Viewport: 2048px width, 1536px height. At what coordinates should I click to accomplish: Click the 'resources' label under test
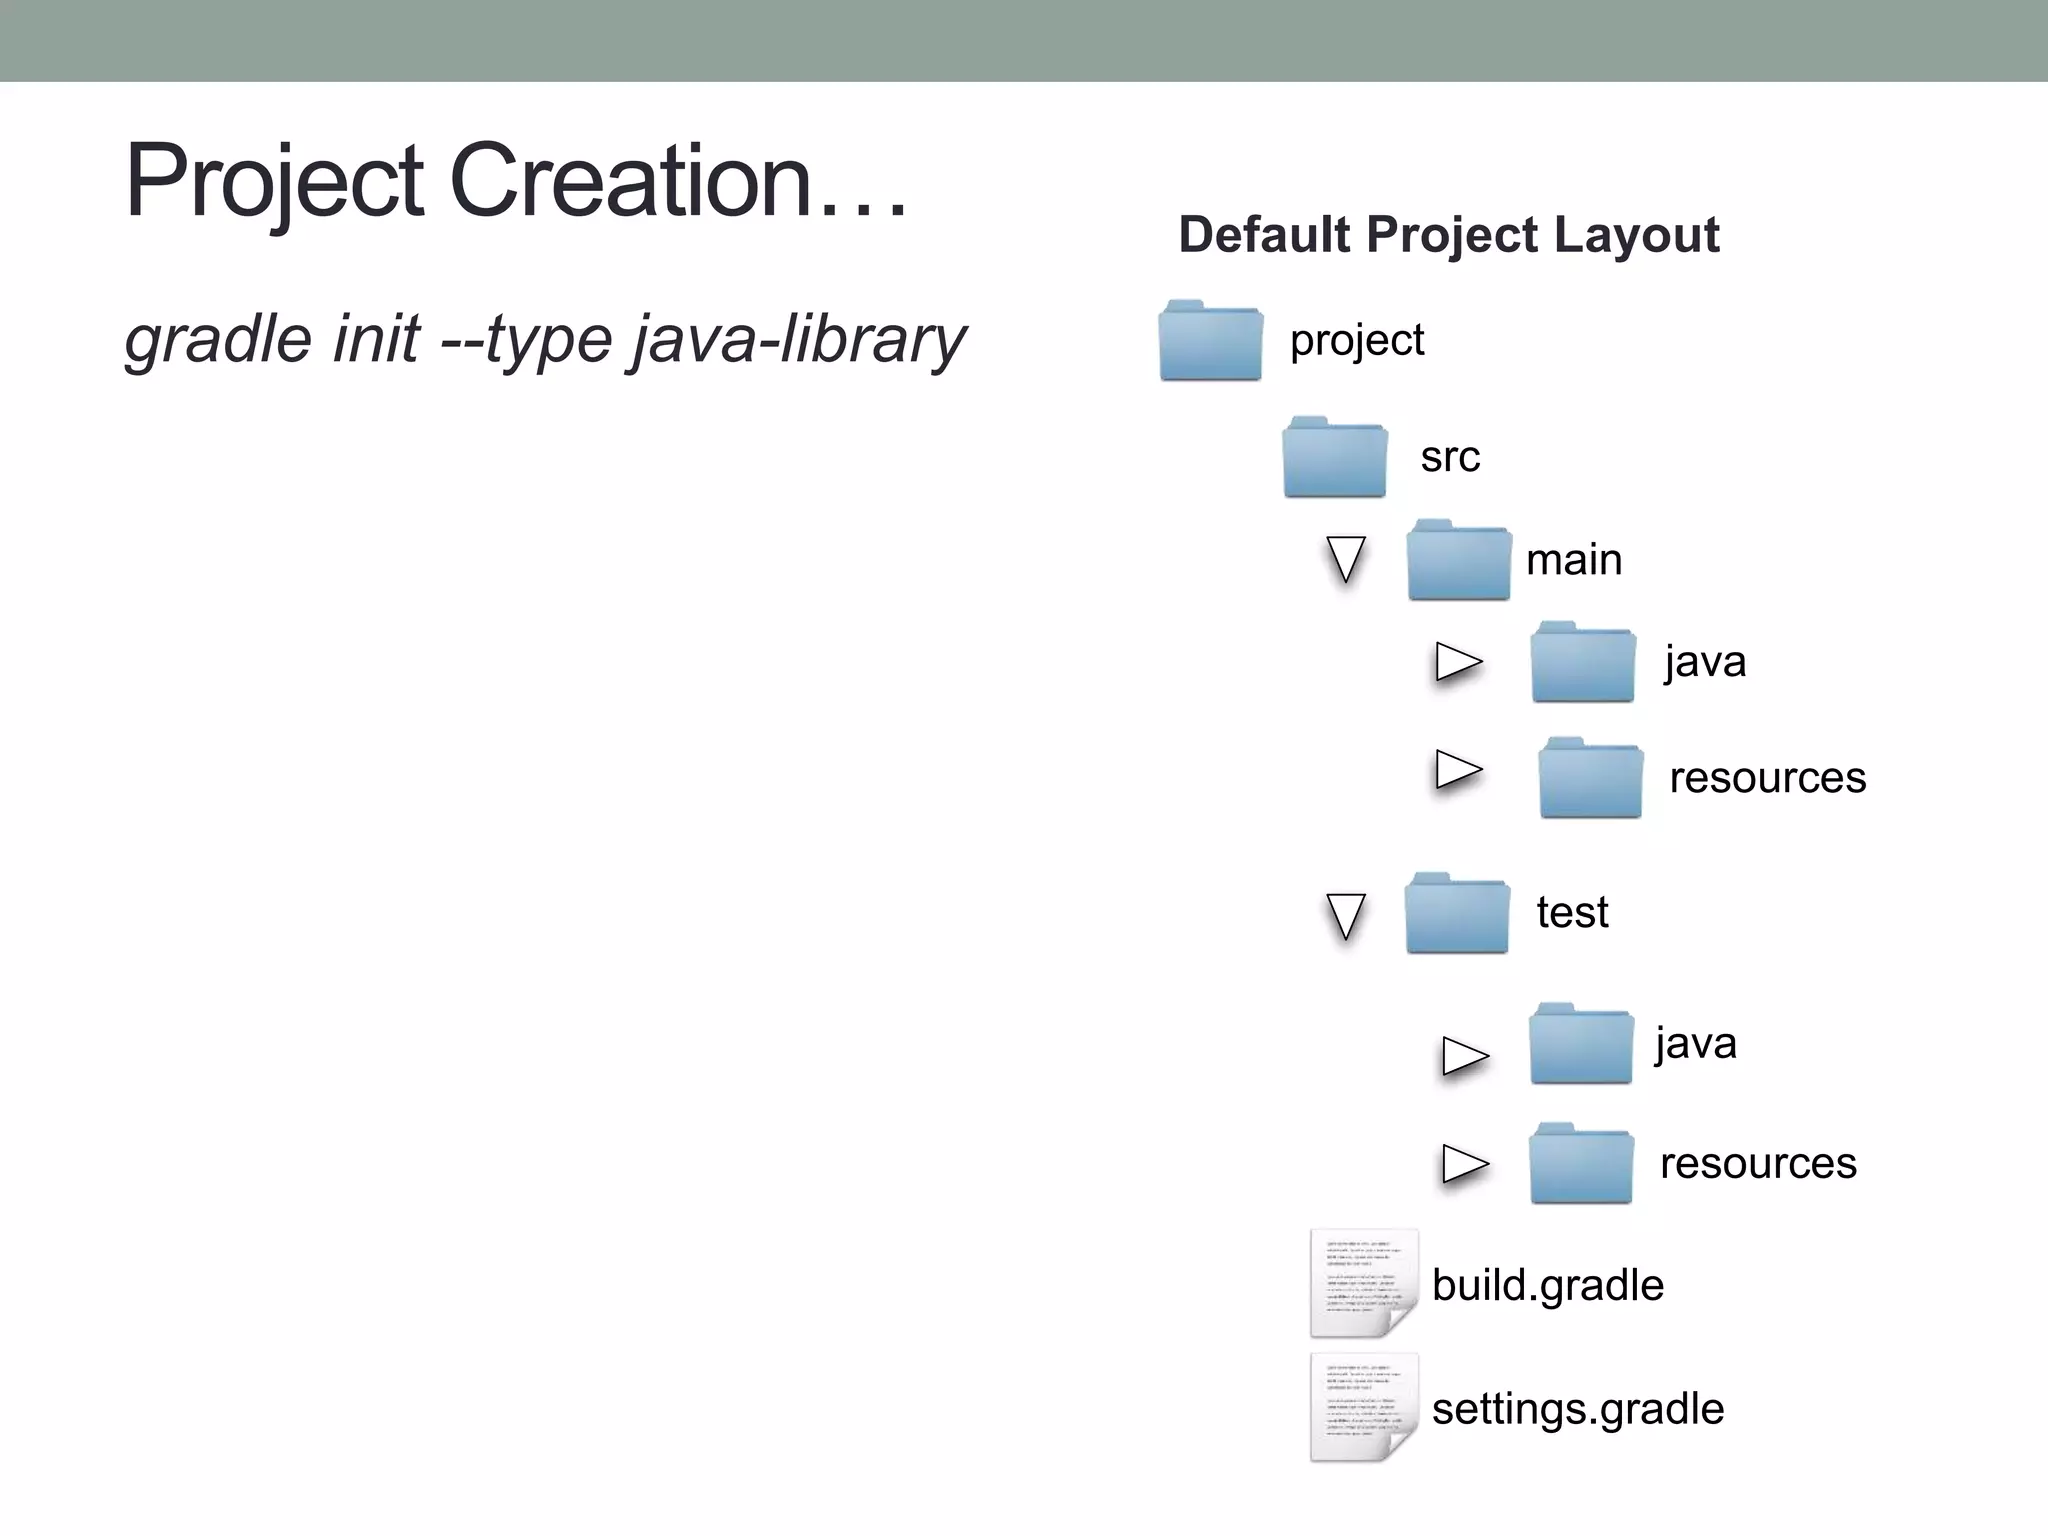coord(1758,1164)
